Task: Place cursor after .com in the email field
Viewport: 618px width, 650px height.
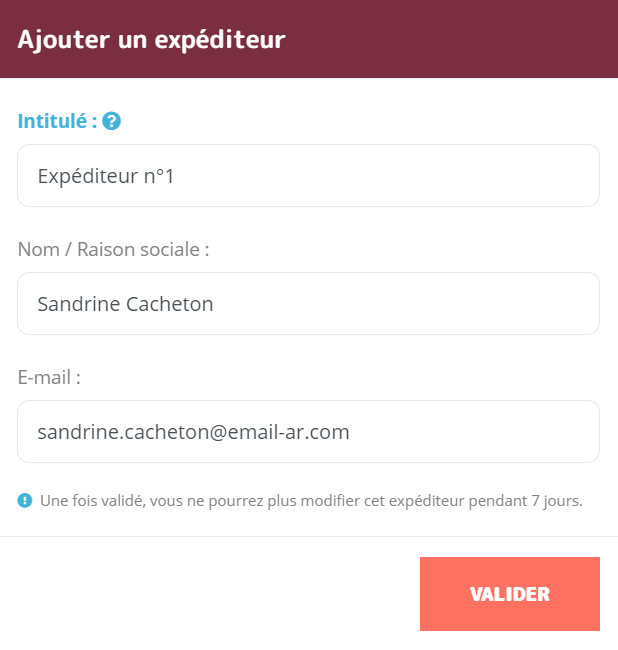Action: (x=351, y=432)
